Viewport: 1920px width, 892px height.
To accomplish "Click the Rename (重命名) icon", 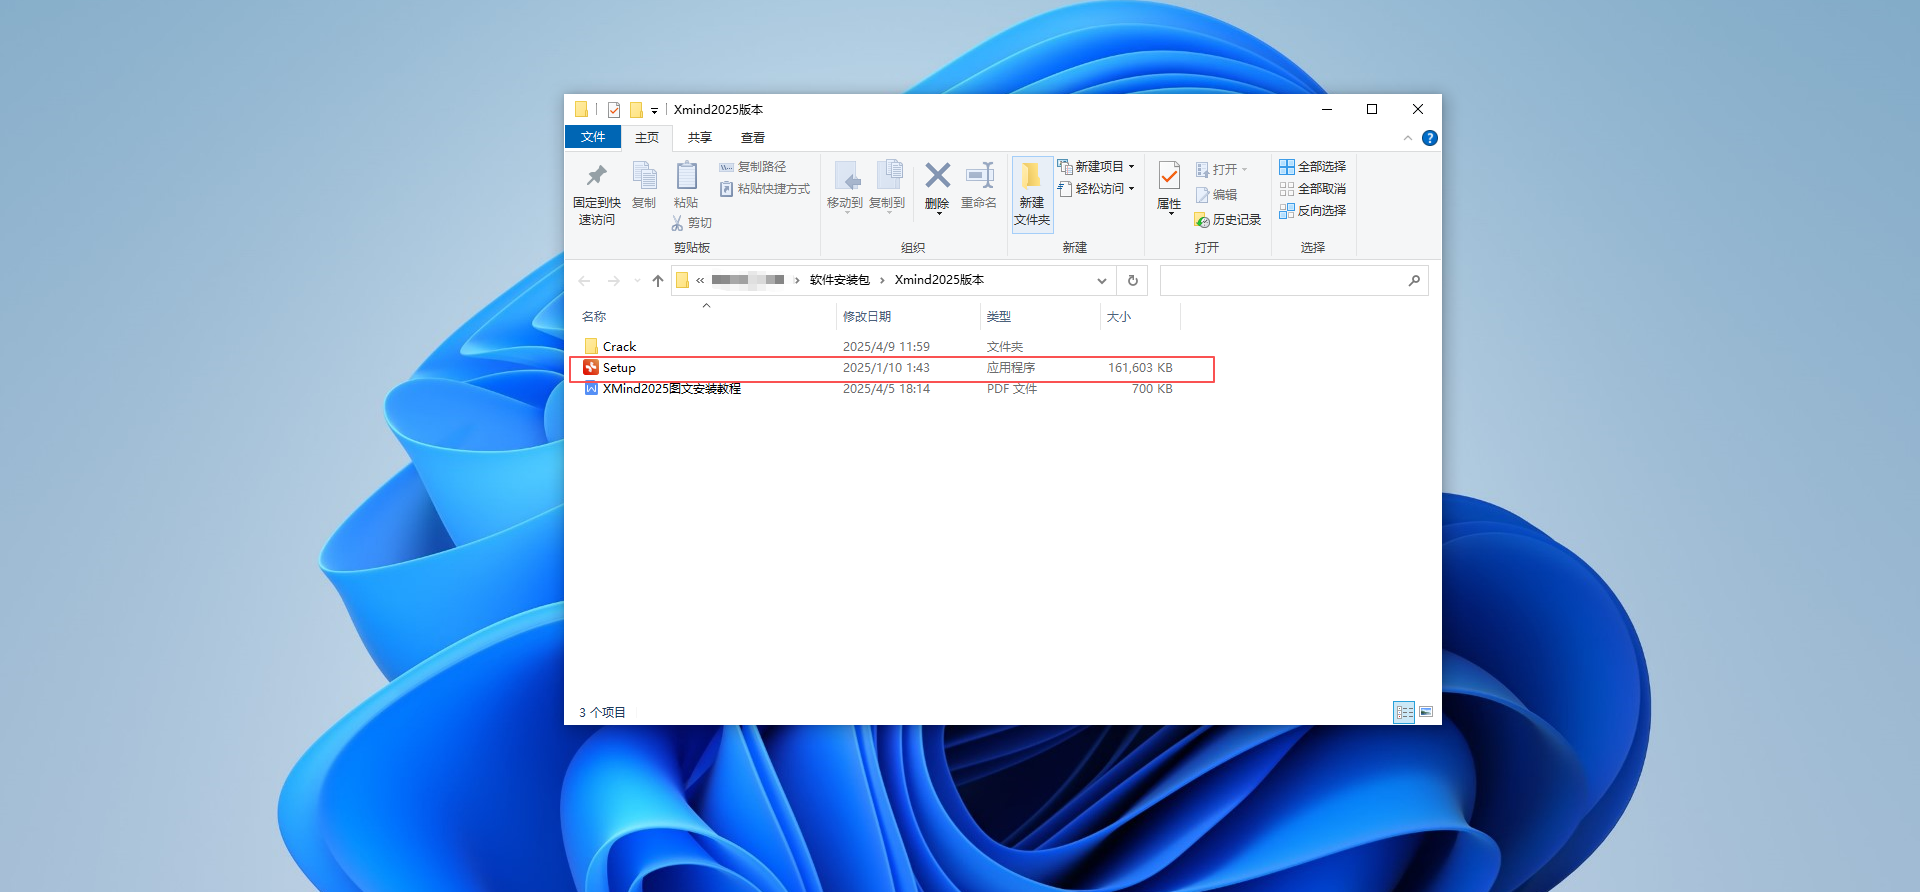I will [x=979, y=176].
